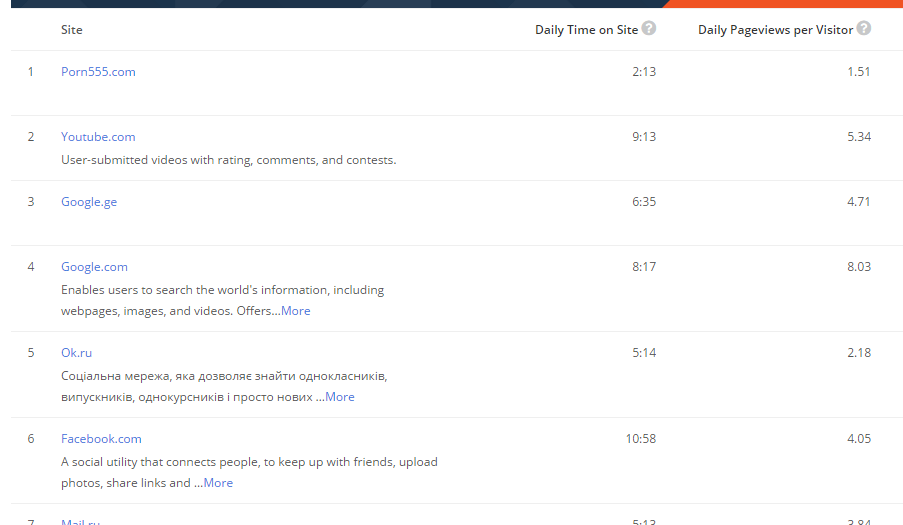
Task: Open help icon beside Daily Pageviews per Visitor
Action: pyautogui.click(x=863, y=28)
